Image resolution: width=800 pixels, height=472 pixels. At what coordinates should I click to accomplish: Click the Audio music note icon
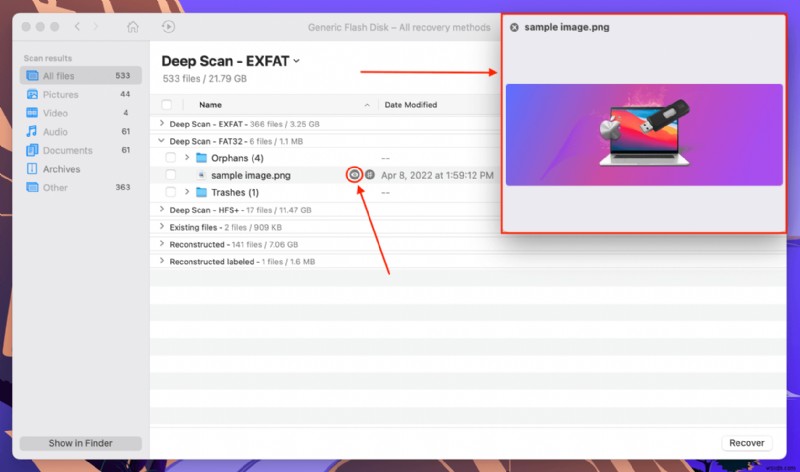click(32, 132)
